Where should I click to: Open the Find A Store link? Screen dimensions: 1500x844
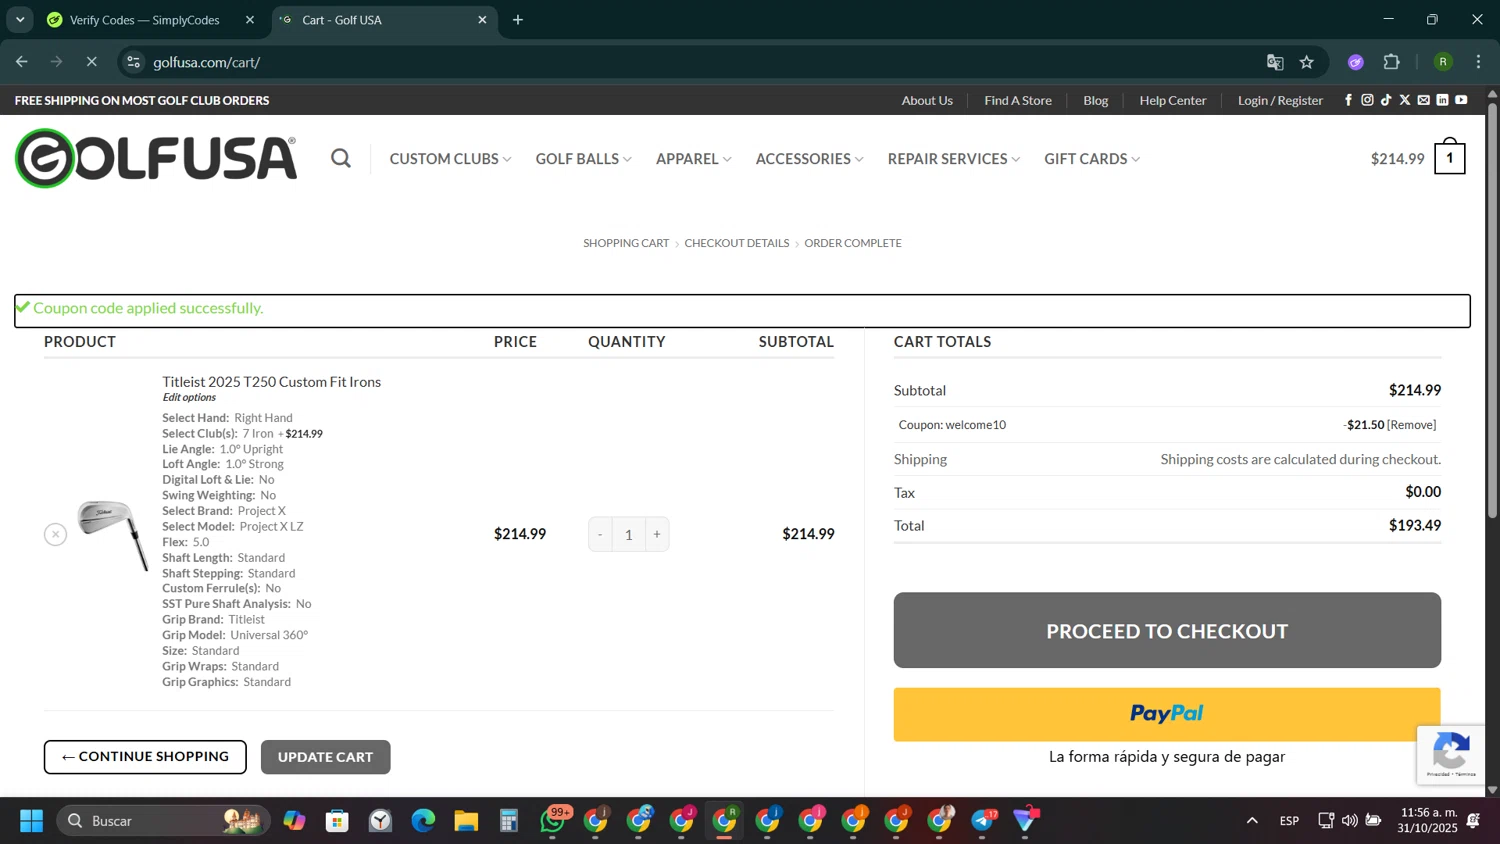1018,100
